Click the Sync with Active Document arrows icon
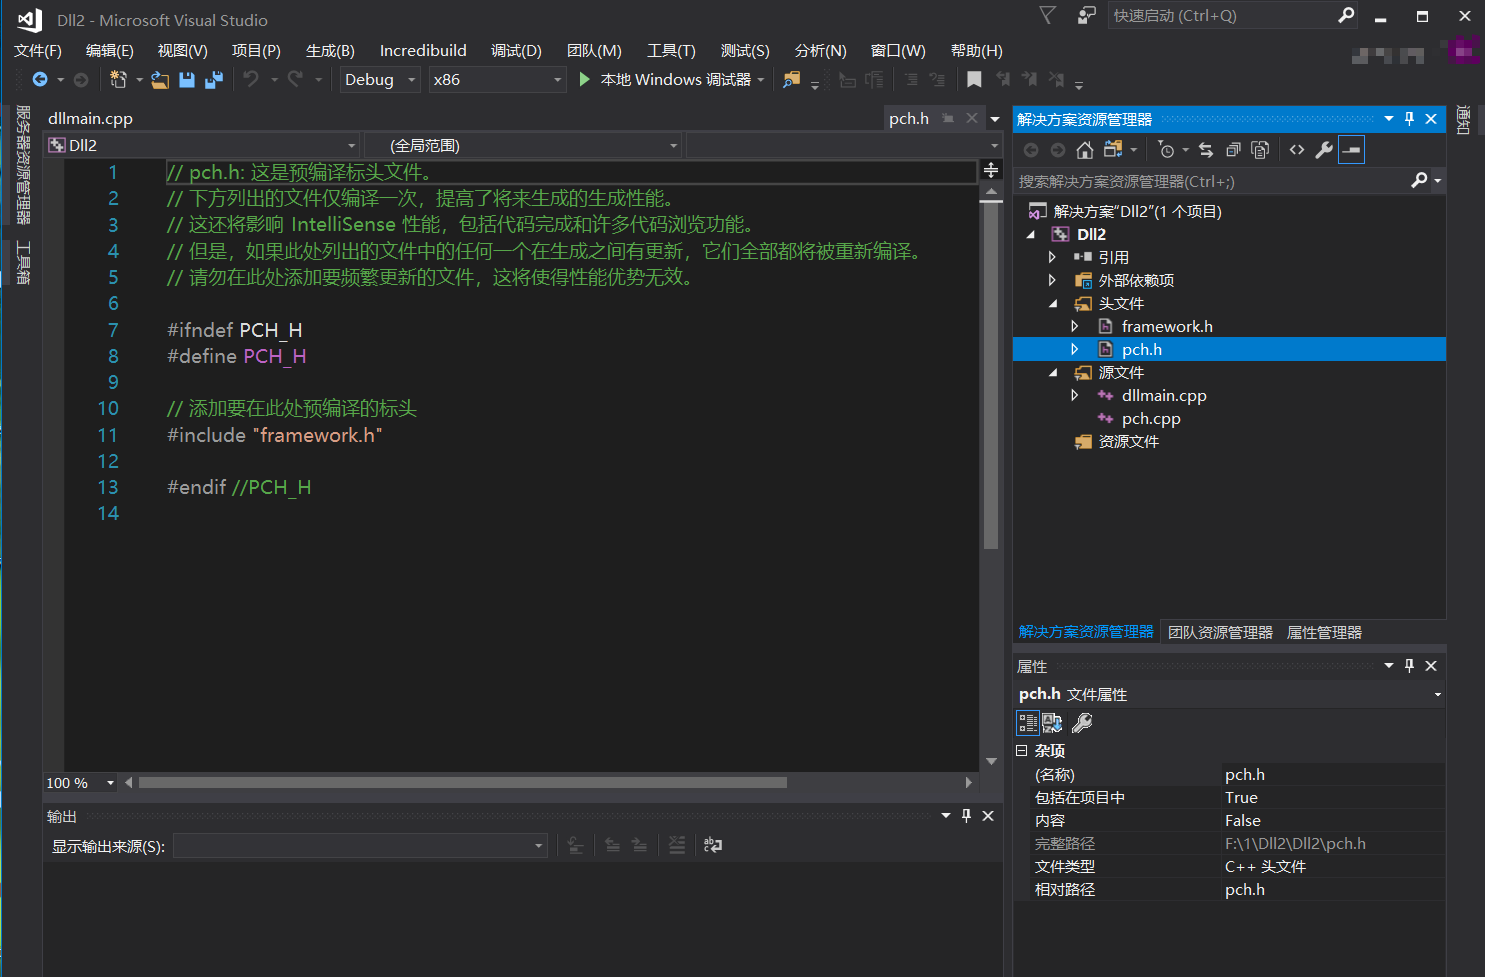This screenshot has height=977, width=1485. click(x=1206, y=150)
